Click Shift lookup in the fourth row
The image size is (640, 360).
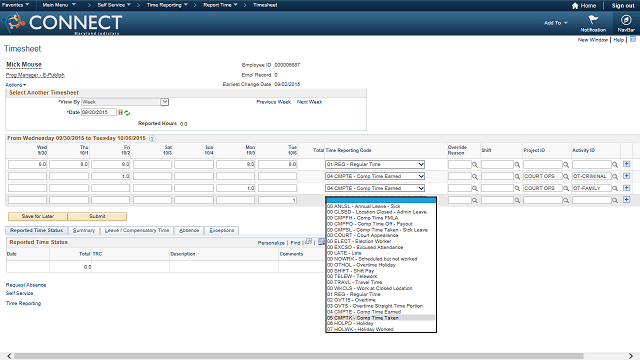[517, 200]
